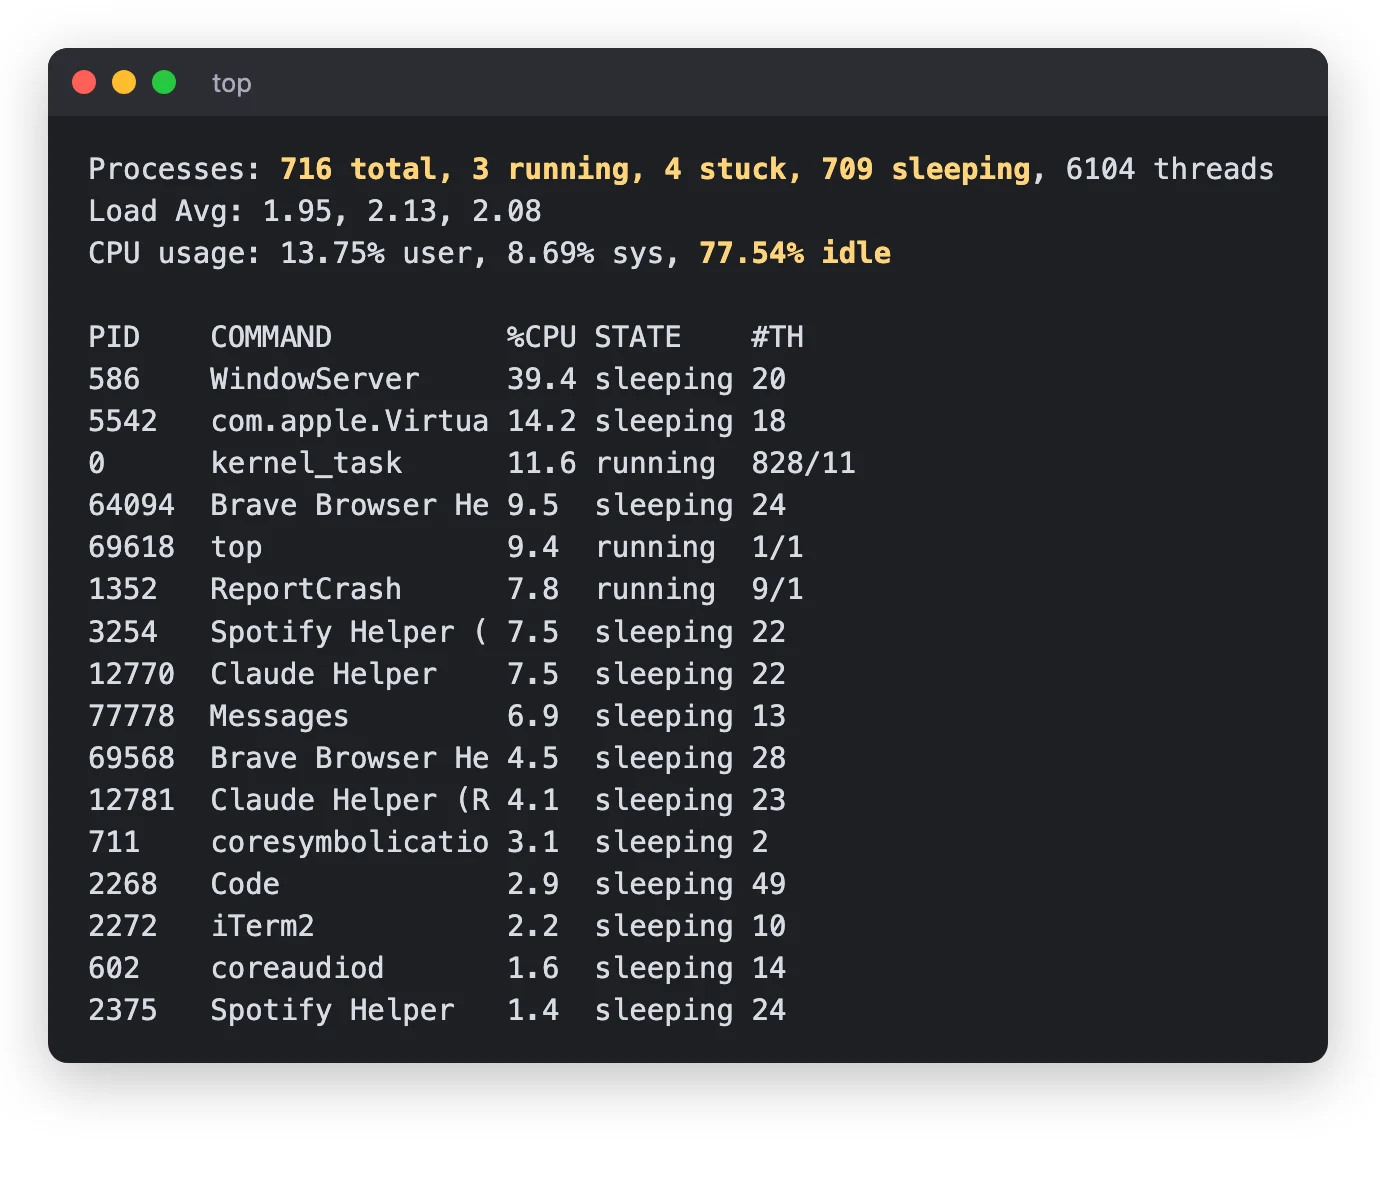Click the 'top' window title text

coord(231,83)
